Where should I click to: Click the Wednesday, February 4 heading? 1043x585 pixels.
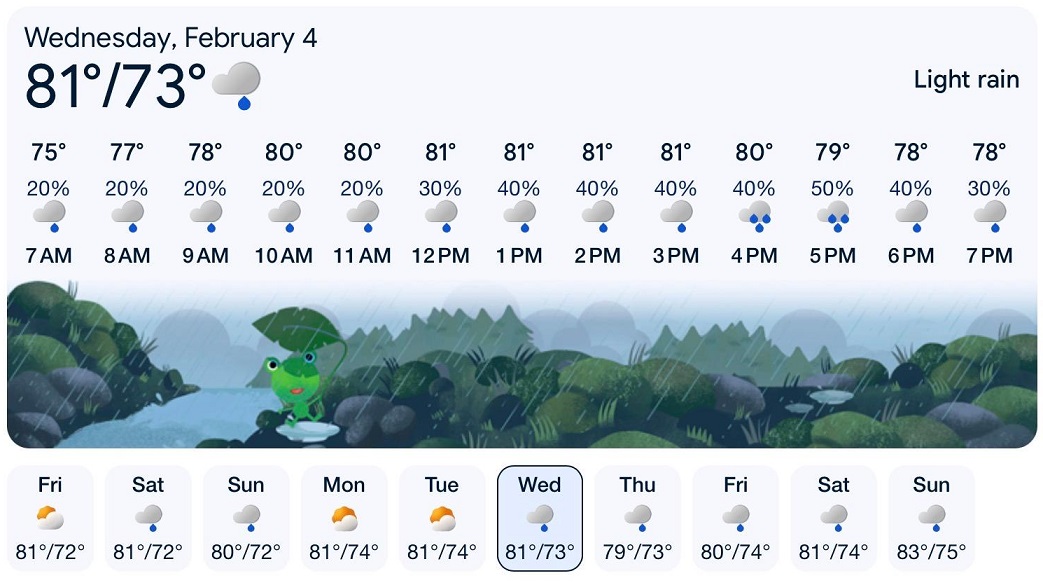click(x=170, y=38)
